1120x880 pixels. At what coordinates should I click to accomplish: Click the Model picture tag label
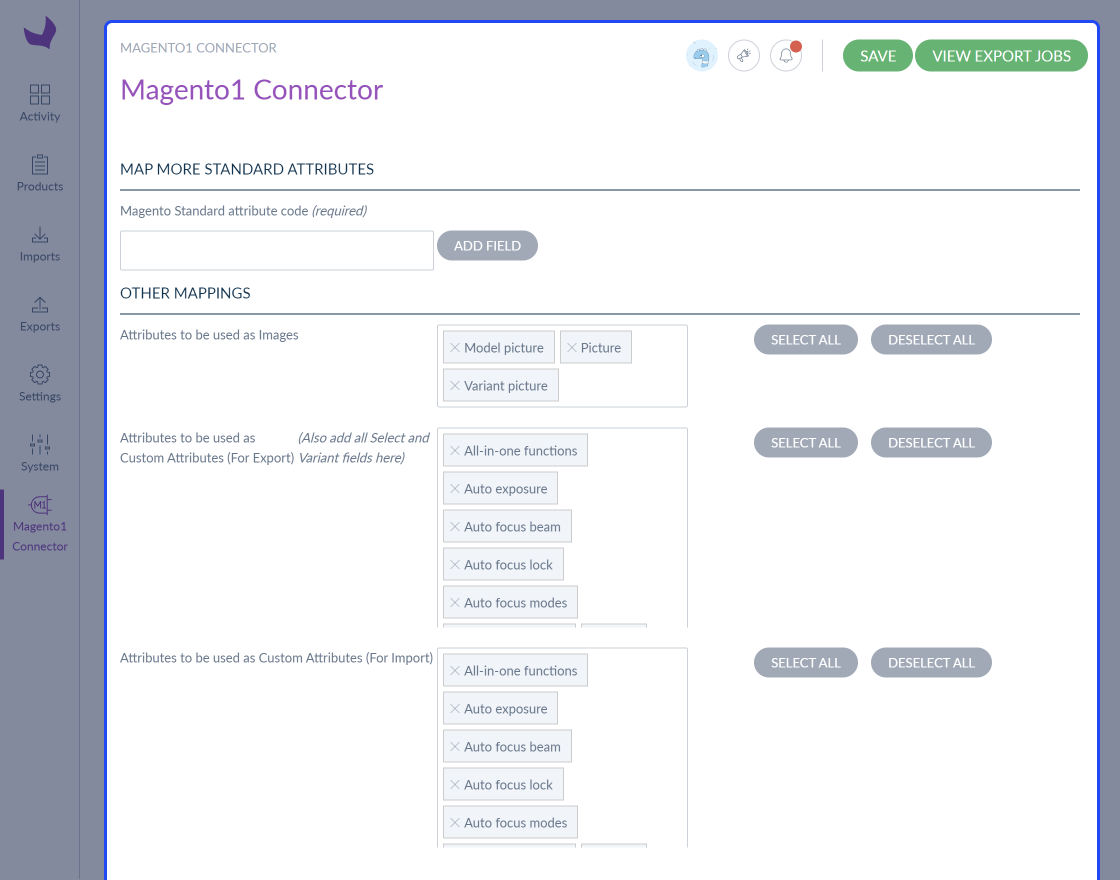pos(504,348)
